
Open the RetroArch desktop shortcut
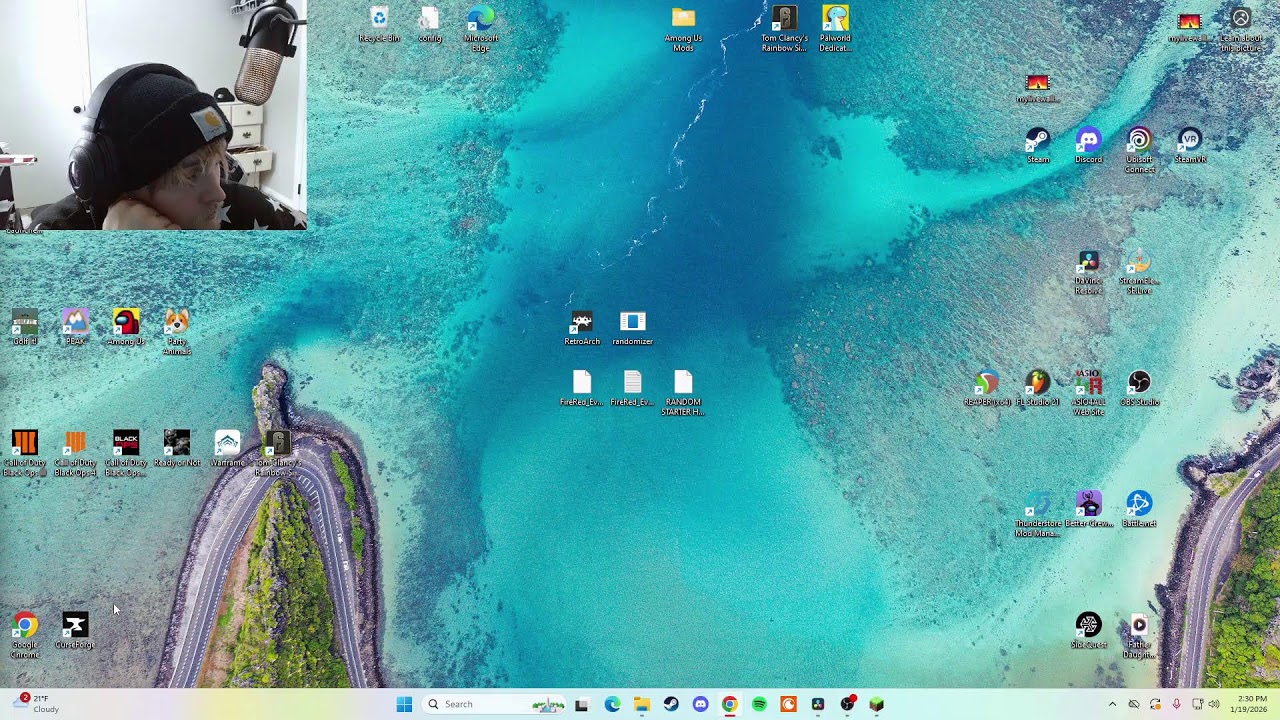click(582, 328)
